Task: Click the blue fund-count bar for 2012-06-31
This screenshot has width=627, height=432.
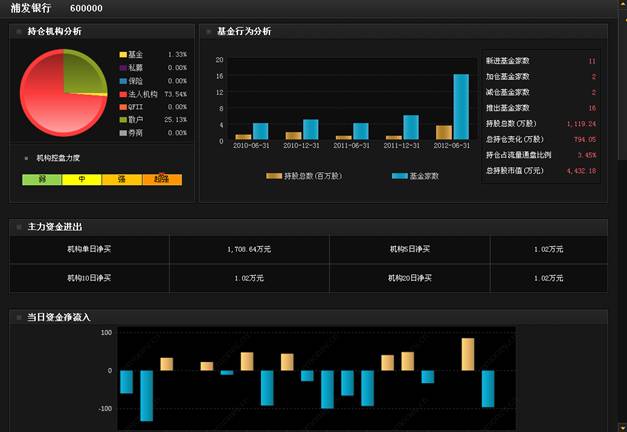Action: pyautogui.click(x=461, y=107)
